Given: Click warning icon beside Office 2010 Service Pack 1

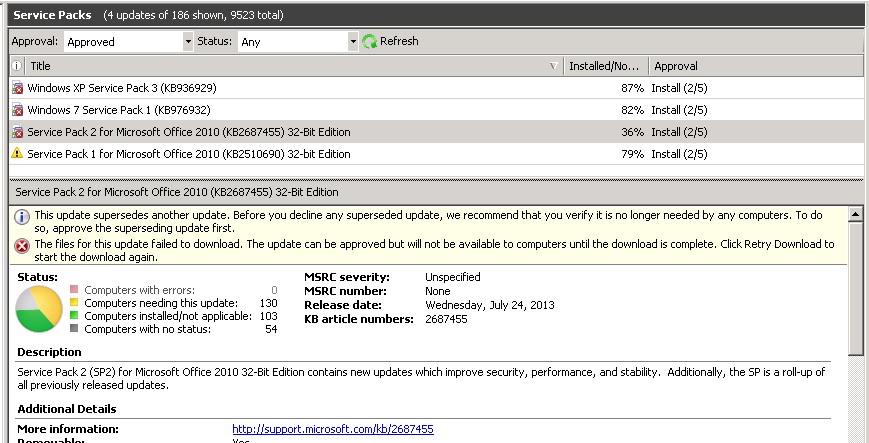Looking at the screenshot, I should (x=17, y=154).
